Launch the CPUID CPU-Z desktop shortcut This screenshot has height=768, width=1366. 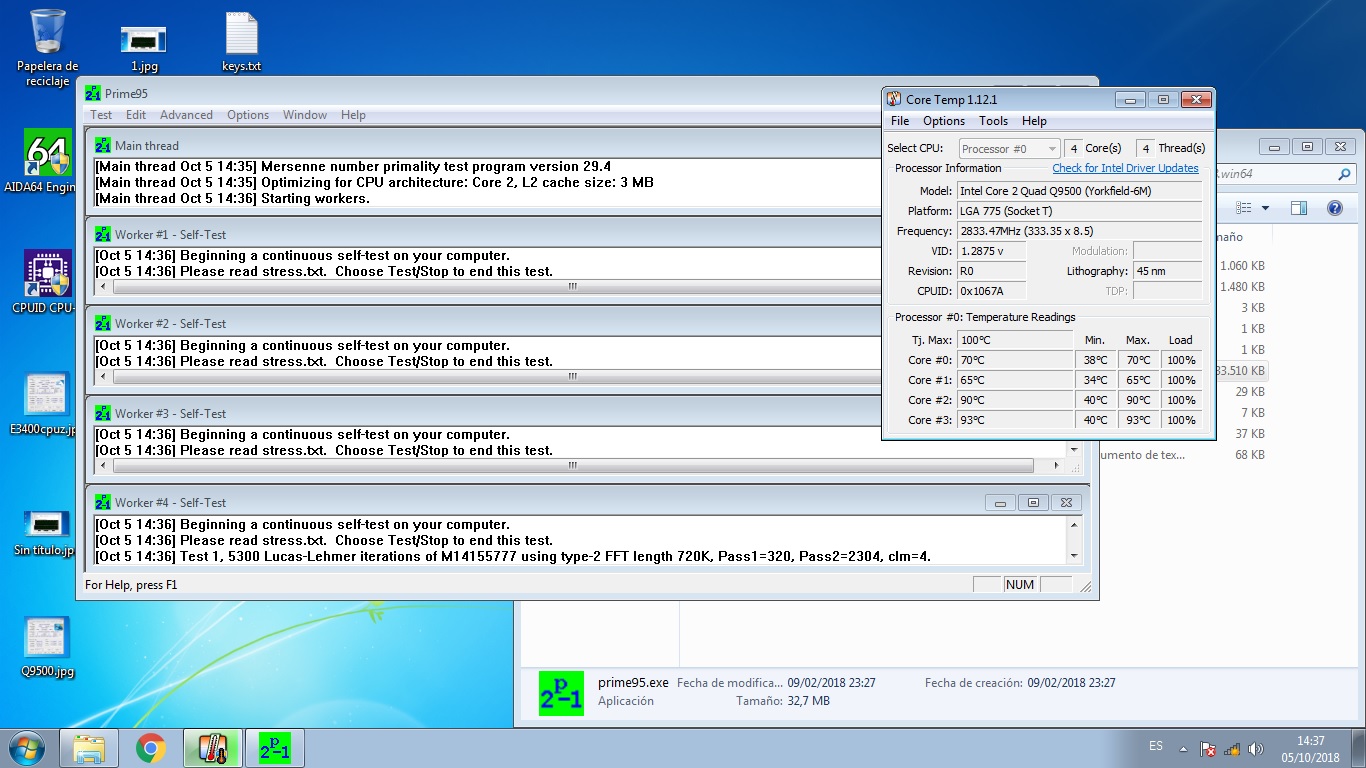click(x=47, y=281)
